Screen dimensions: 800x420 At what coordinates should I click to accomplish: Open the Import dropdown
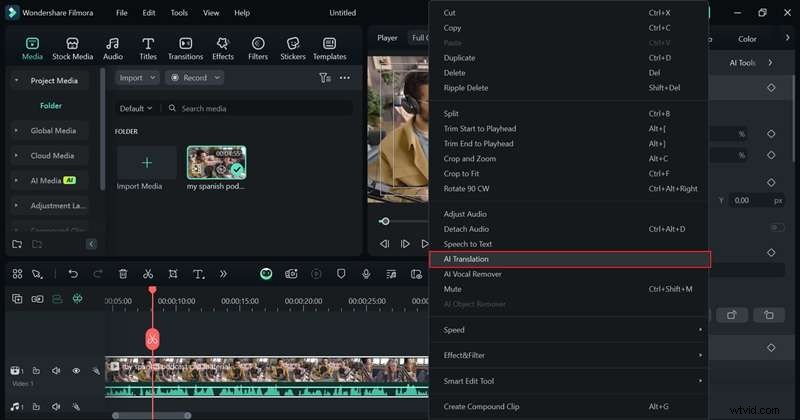pos(136,78)
